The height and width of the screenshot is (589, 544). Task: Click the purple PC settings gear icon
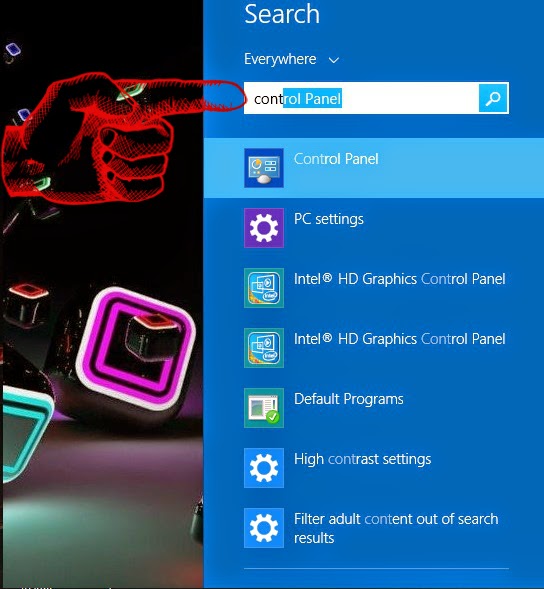[264, 228]
